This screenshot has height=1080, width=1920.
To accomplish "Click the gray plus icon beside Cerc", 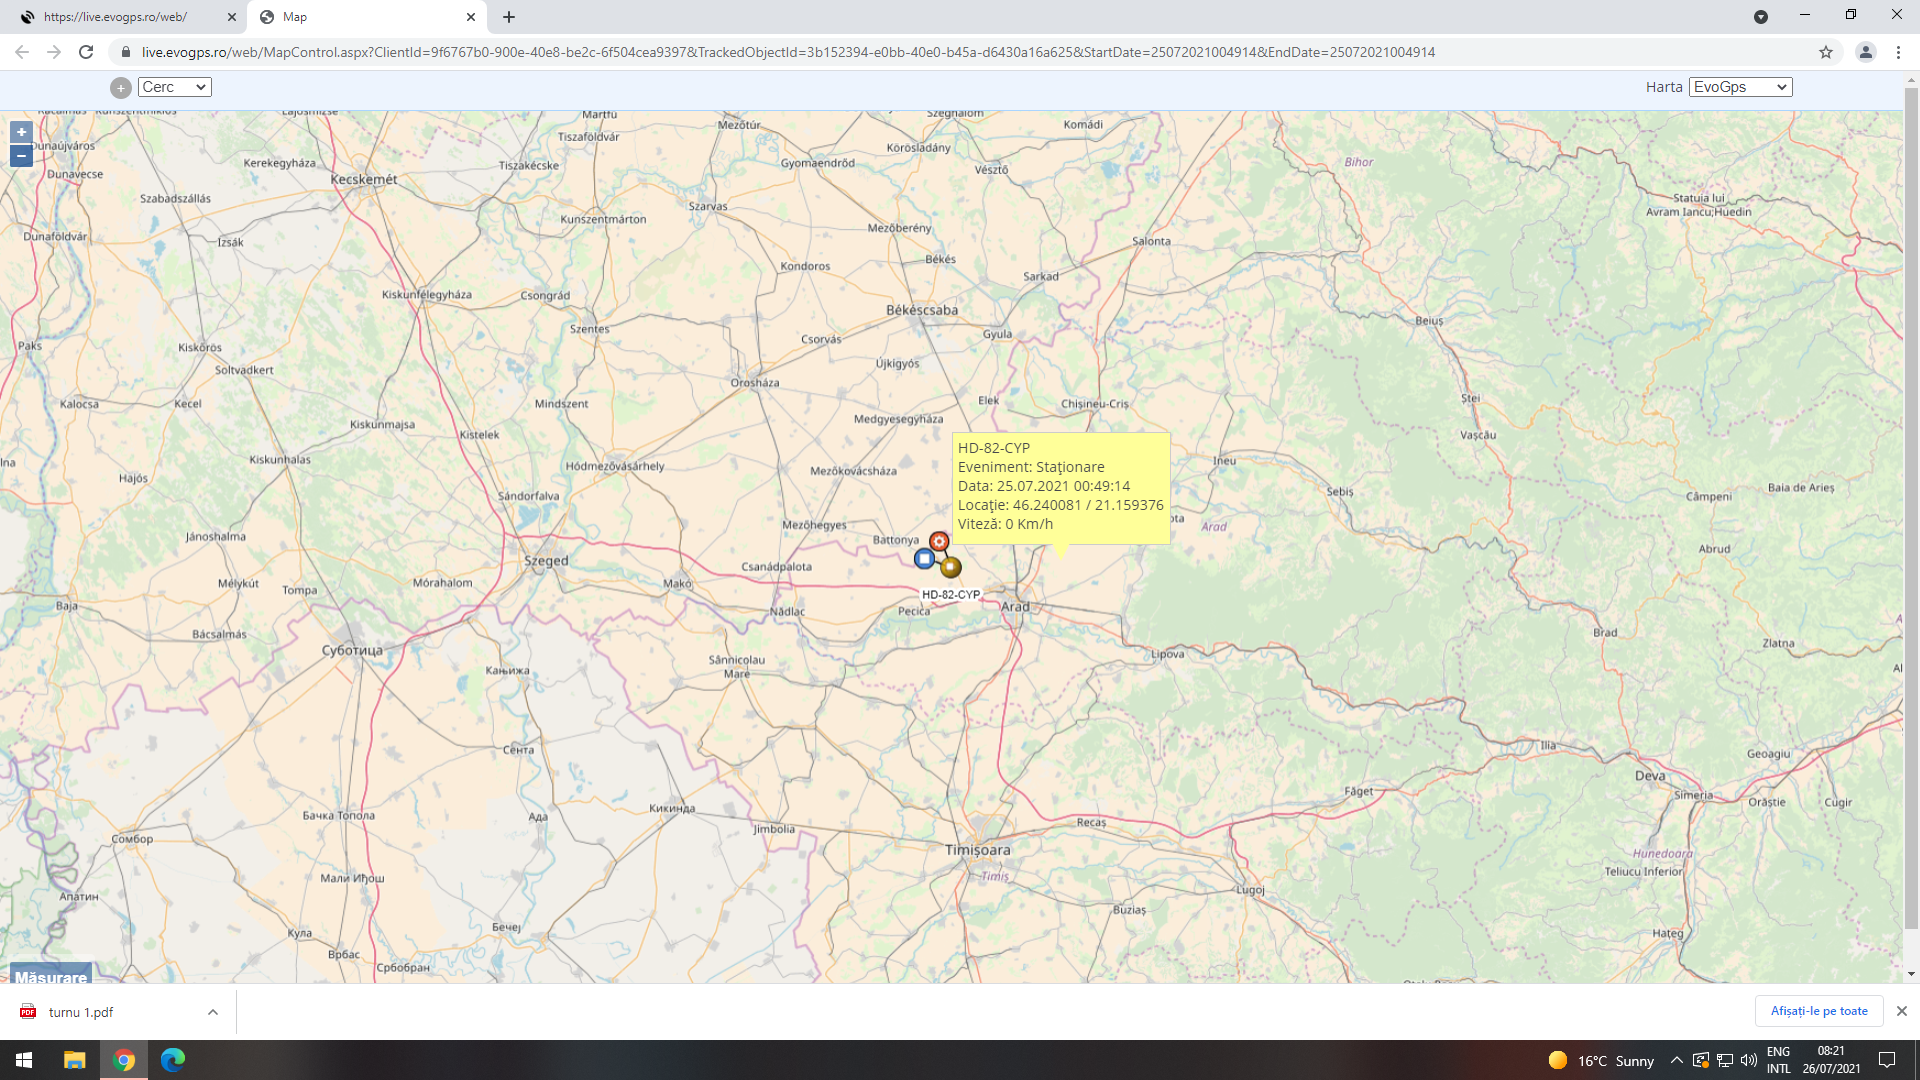I will tap(121, 88).
